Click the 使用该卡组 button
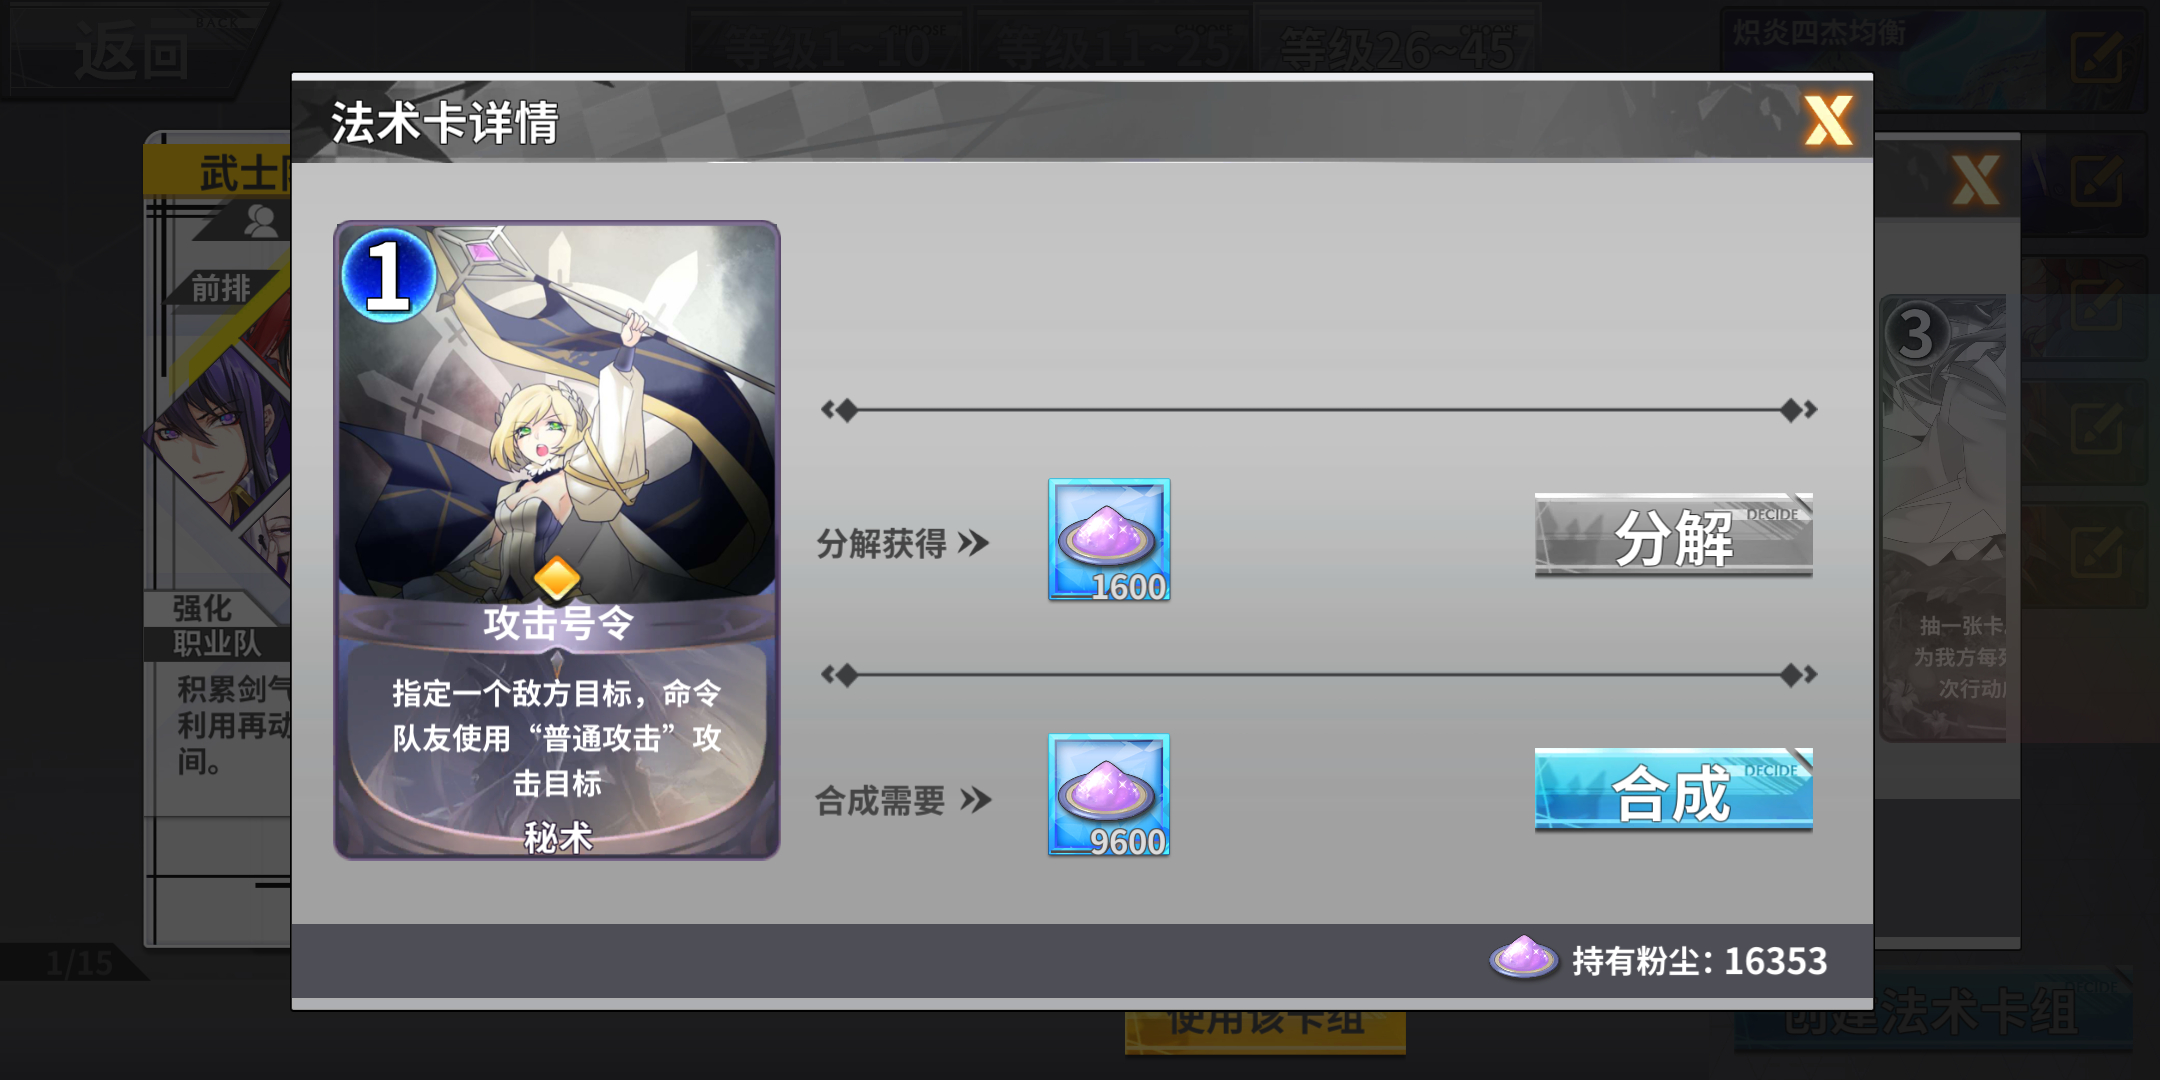 click(x=1265, y=1030)
